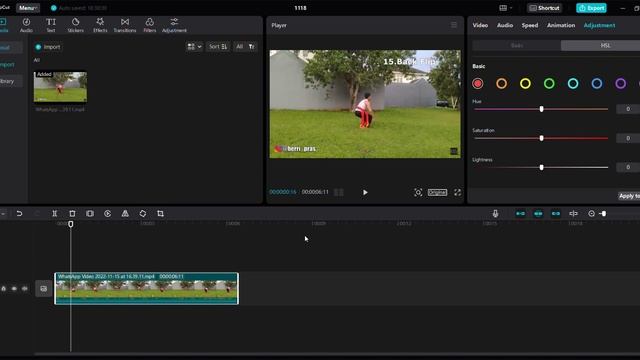Click the rotate icon in timeline toolbar
This screenshot has height=360, width=640.
click(143, 213)
